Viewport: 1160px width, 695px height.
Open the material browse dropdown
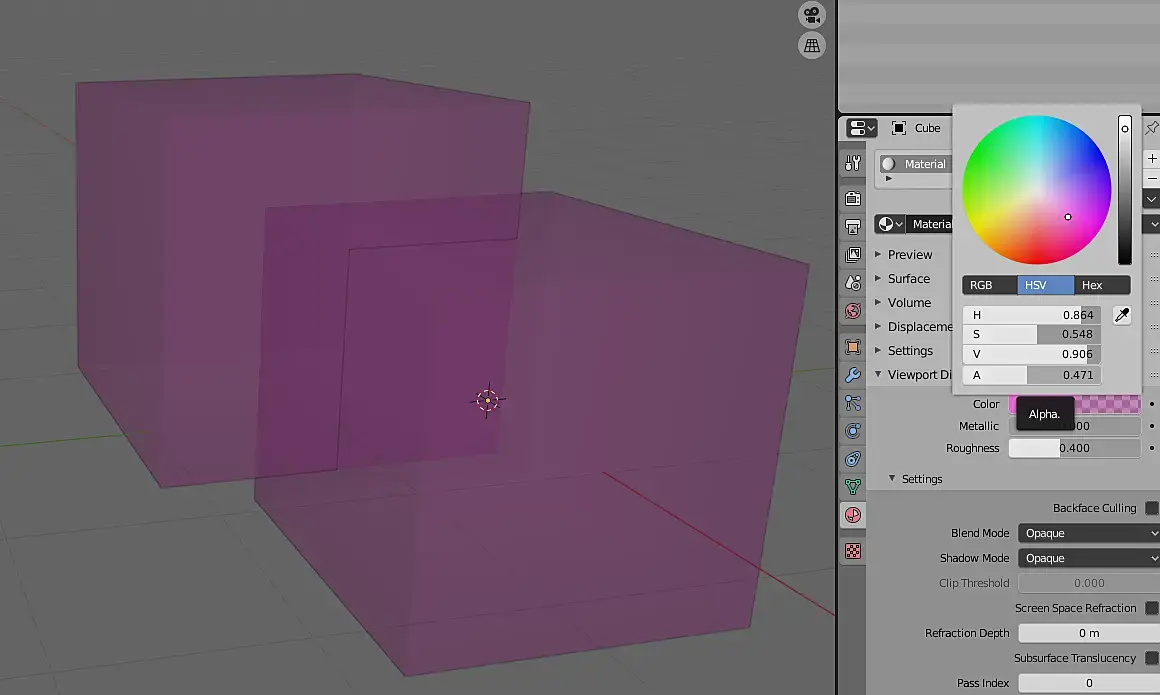point(890,224)
